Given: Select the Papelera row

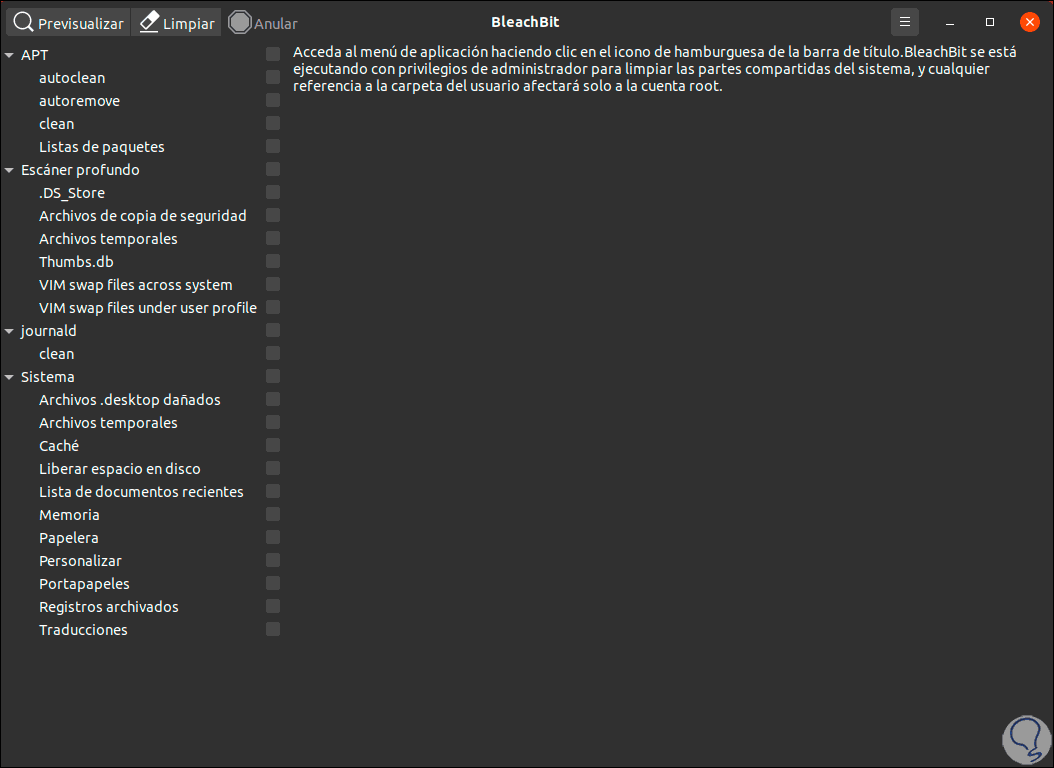Looking at the screenshot, I should (69, 538).
